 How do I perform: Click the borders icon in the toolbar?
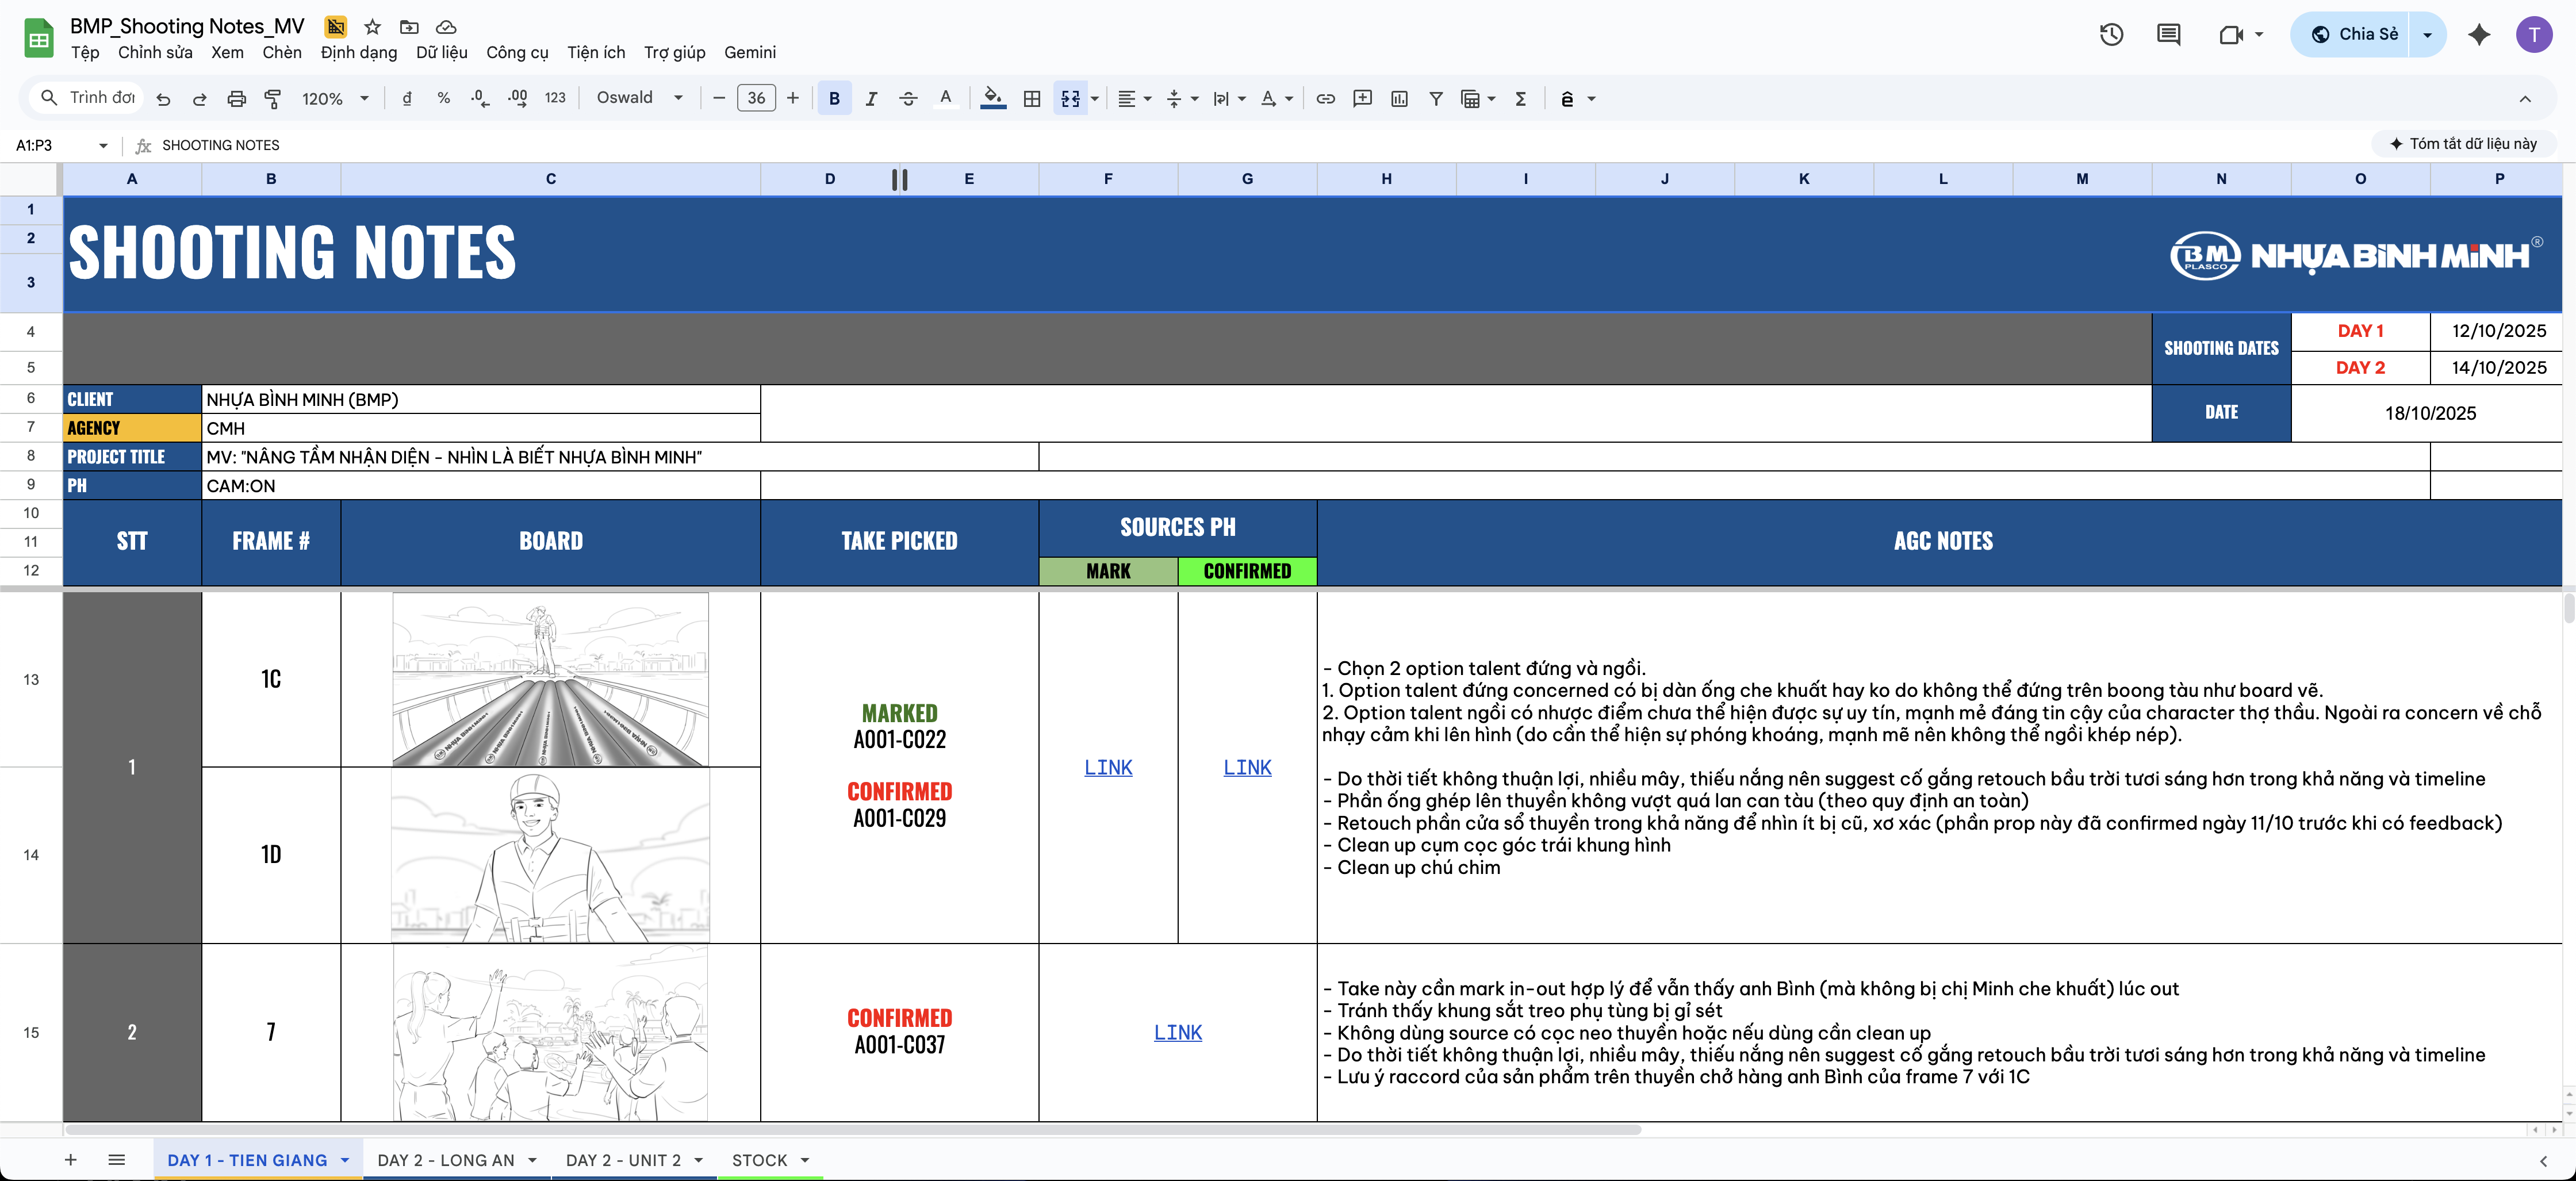click(x=1032, y=98)
